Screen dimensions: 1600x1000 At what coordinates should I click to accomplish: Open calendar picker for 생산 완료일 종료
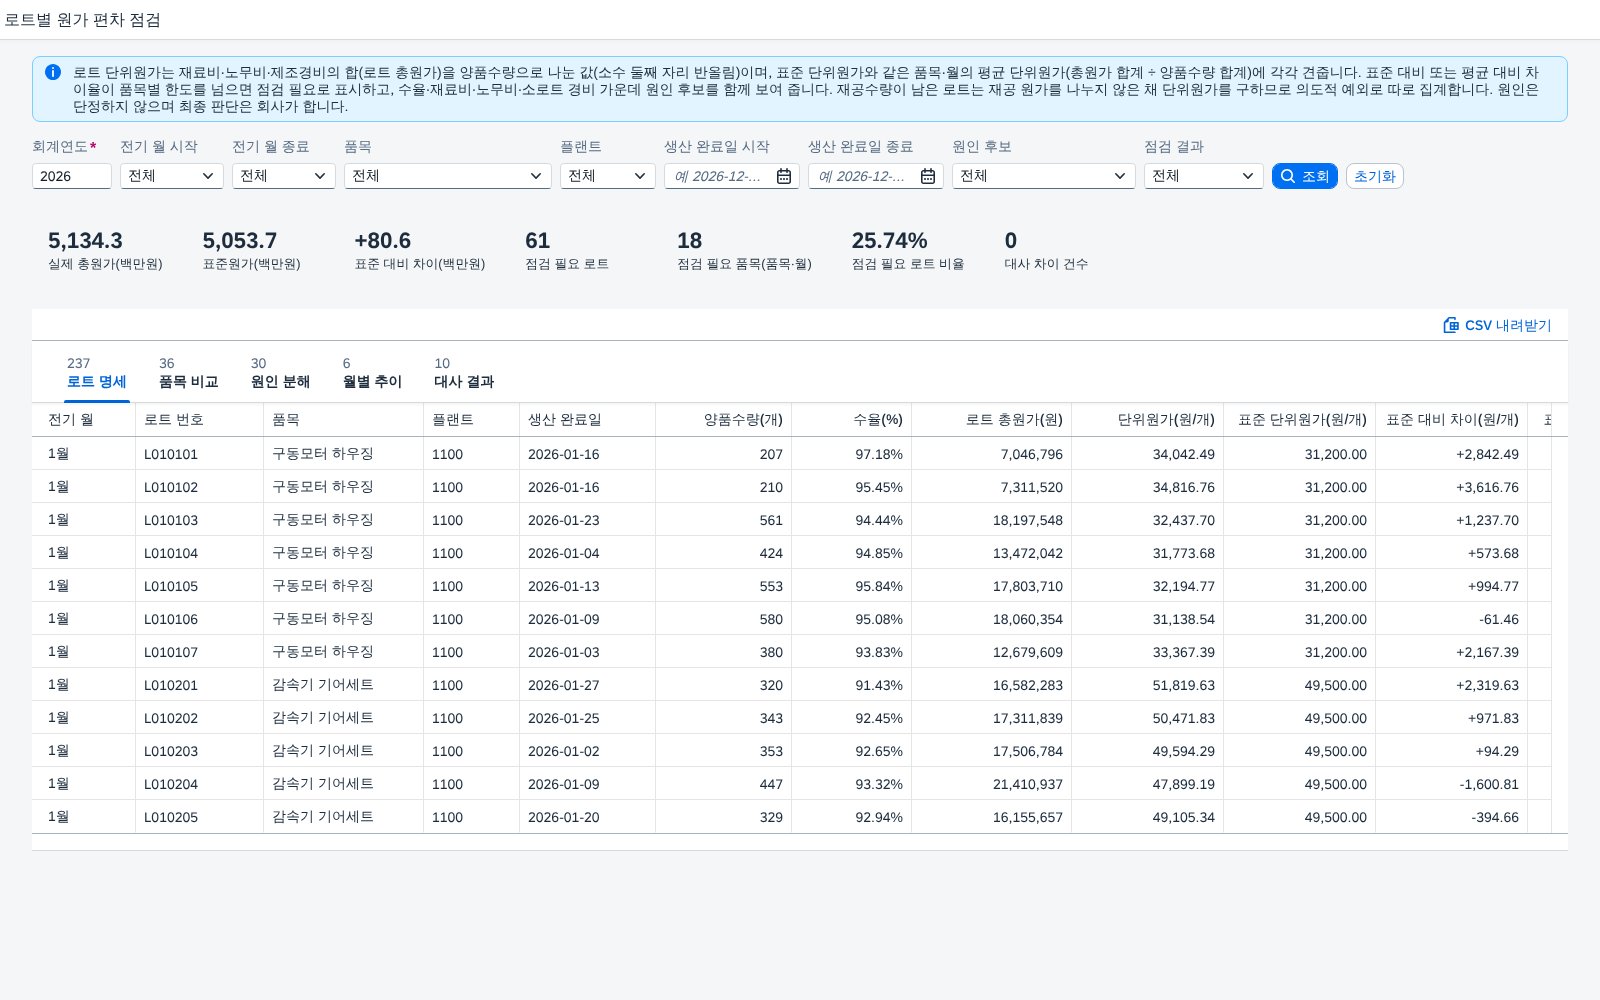pos(928,176)
